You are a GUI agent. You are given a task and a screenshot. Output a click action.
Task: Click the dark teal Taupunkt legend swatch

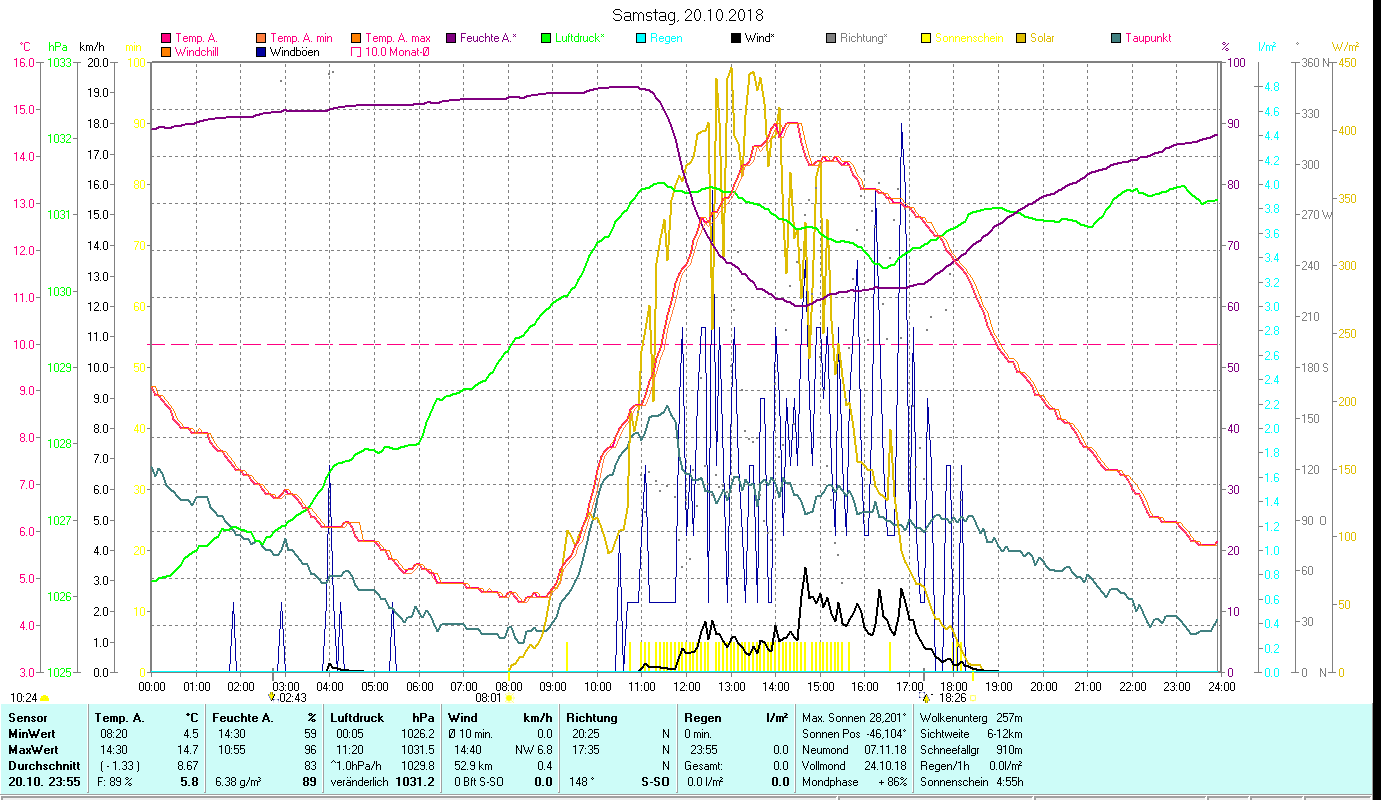(1115, 39)
